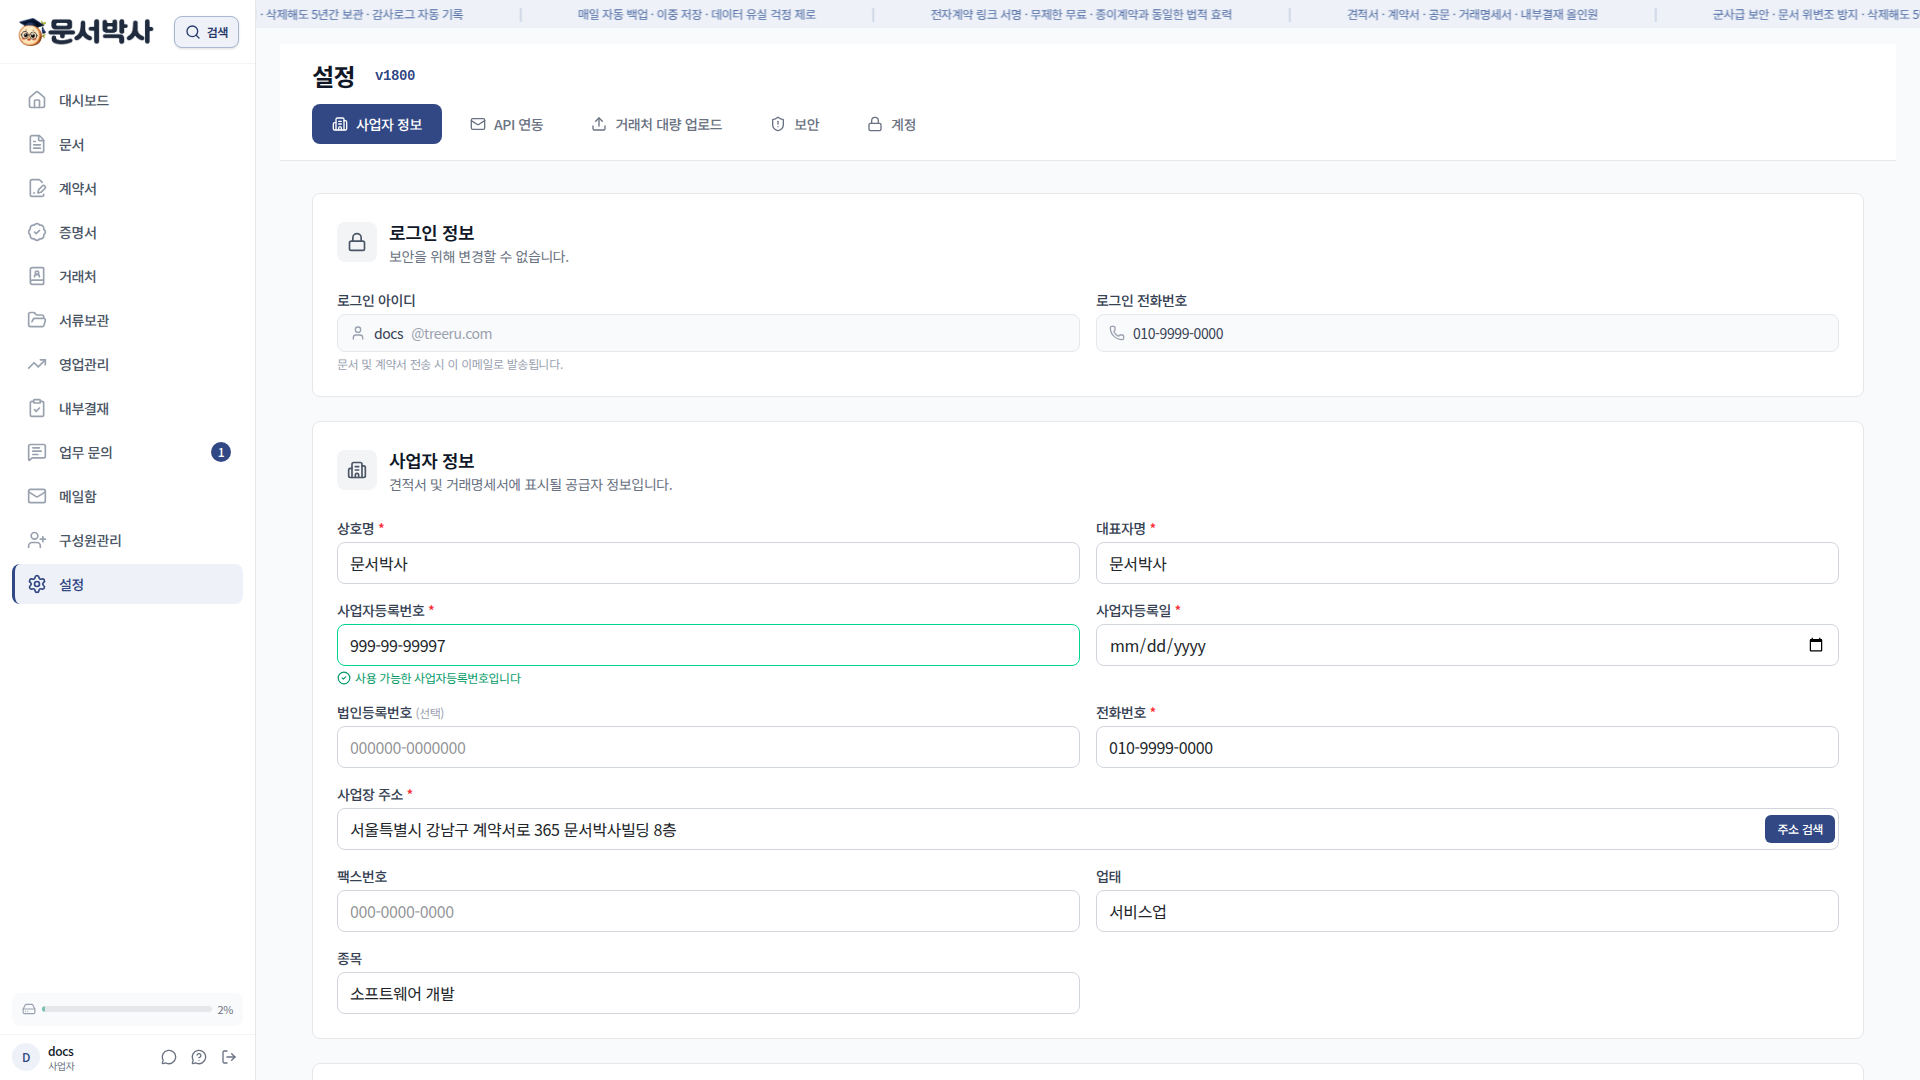Click the 설정 gear icon in sidebar
This screenshot has height=1080, width=1920.
(37, 584)
